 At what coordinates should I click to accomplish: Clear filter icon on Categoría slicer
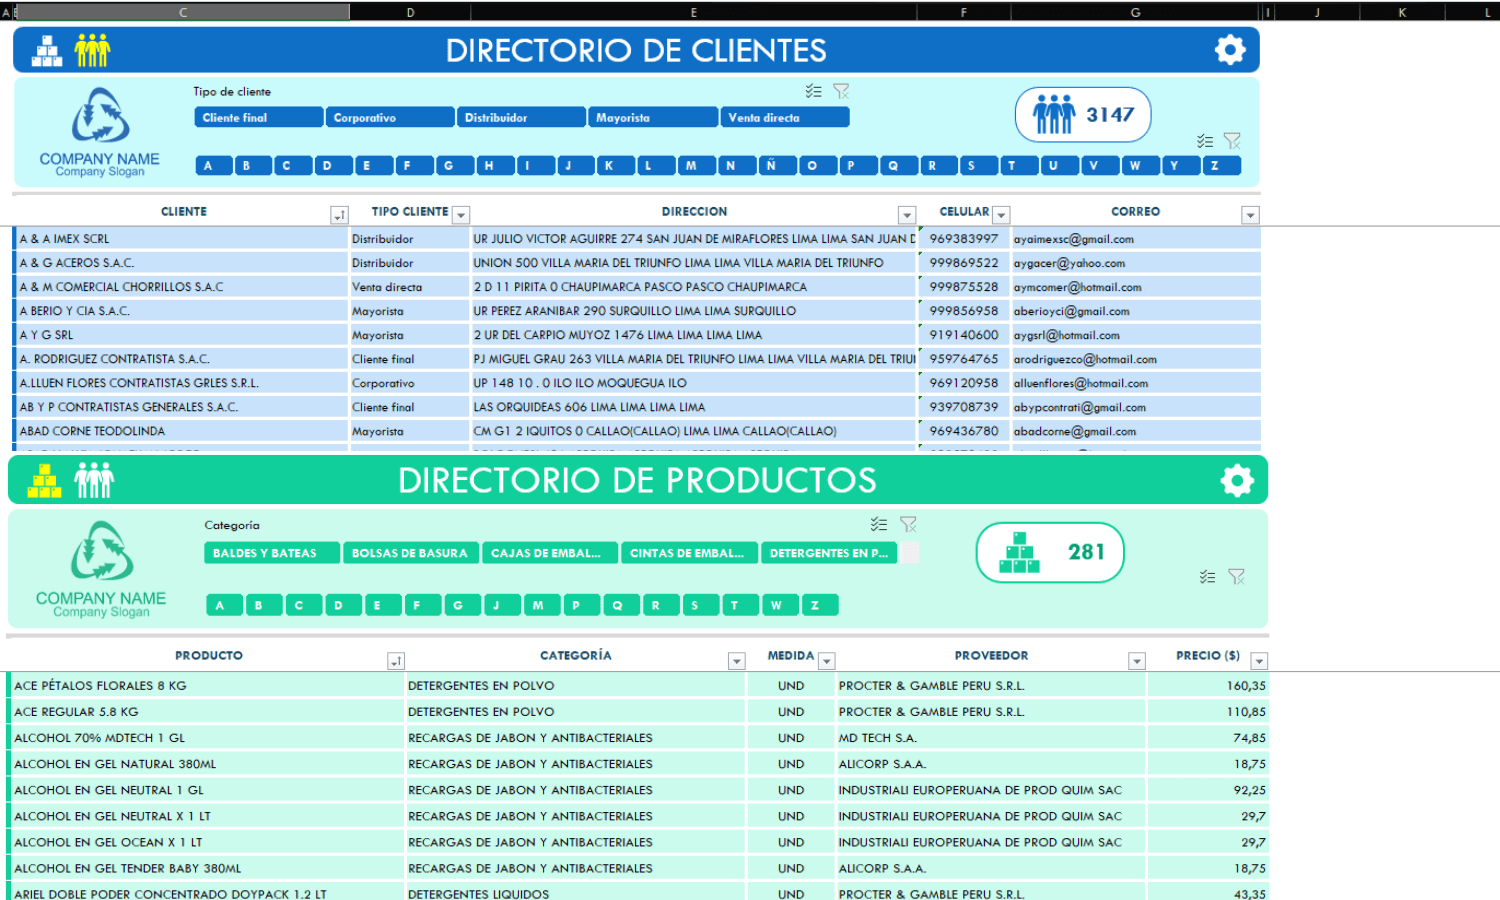[908, 524]
